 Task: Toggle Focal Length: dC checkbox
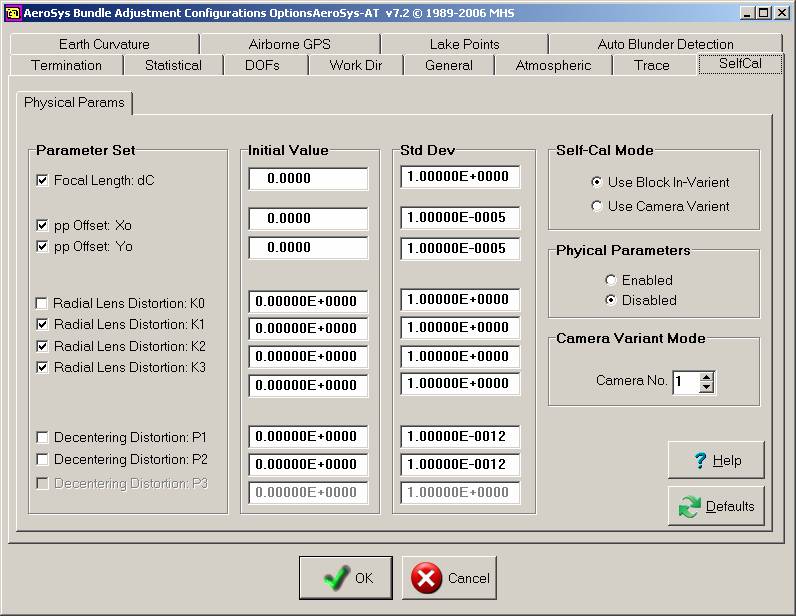click(x=42, y=181)
